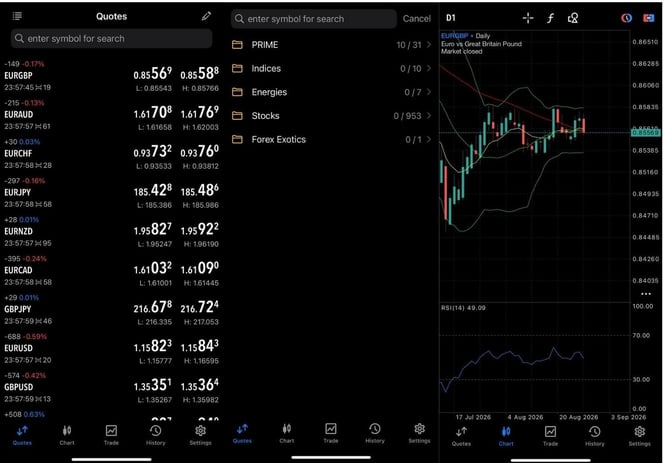Screen dimensions: 664x463
Task: Select the EURGBP quote row
Action: [111, 76]
